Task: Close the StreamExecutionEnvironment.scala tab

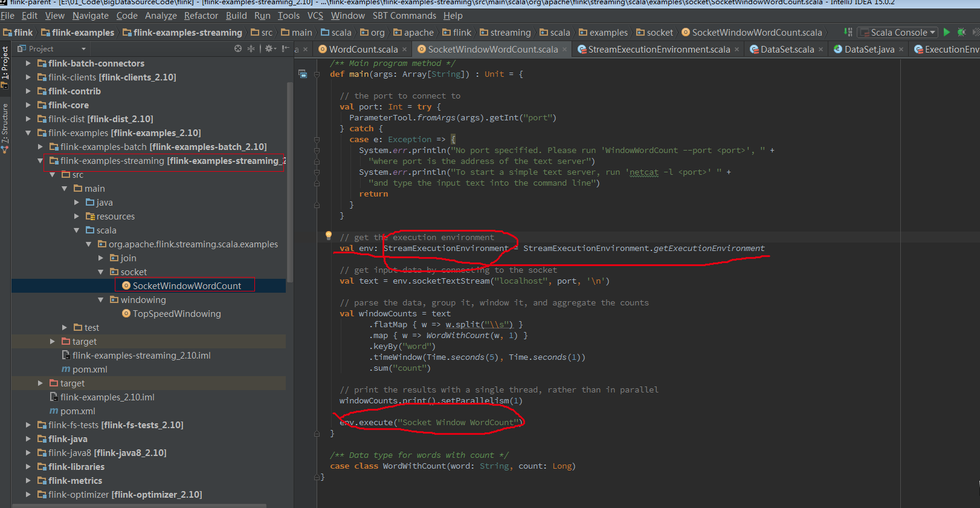Action: point(736,49)
